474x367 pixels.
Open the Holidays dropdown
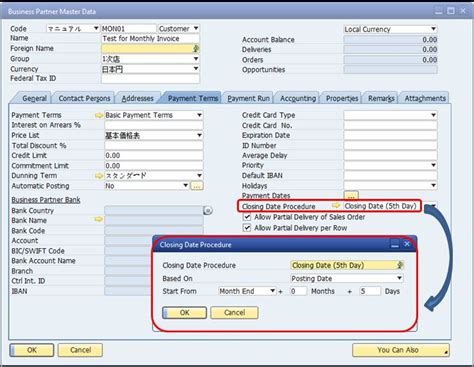coord(433,185)
